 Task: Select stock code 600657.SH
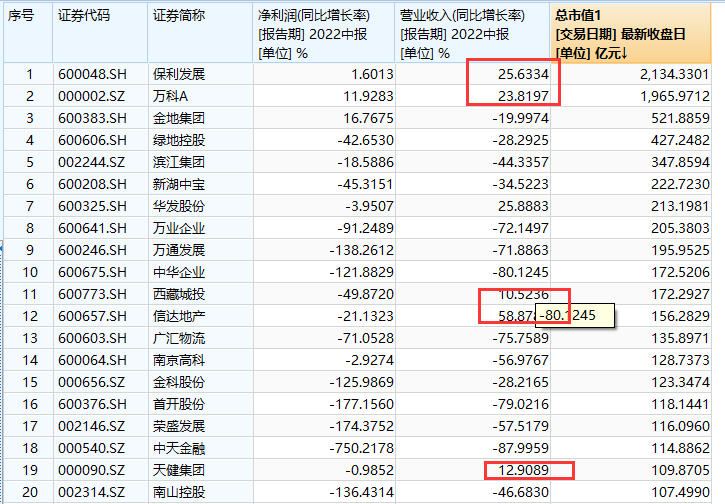[92, 316]
